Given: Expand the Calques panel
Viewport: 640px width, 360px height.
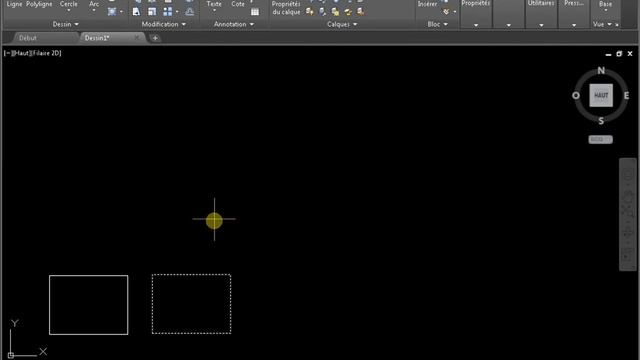Looking at the screenshot, I should pos(342,24).
